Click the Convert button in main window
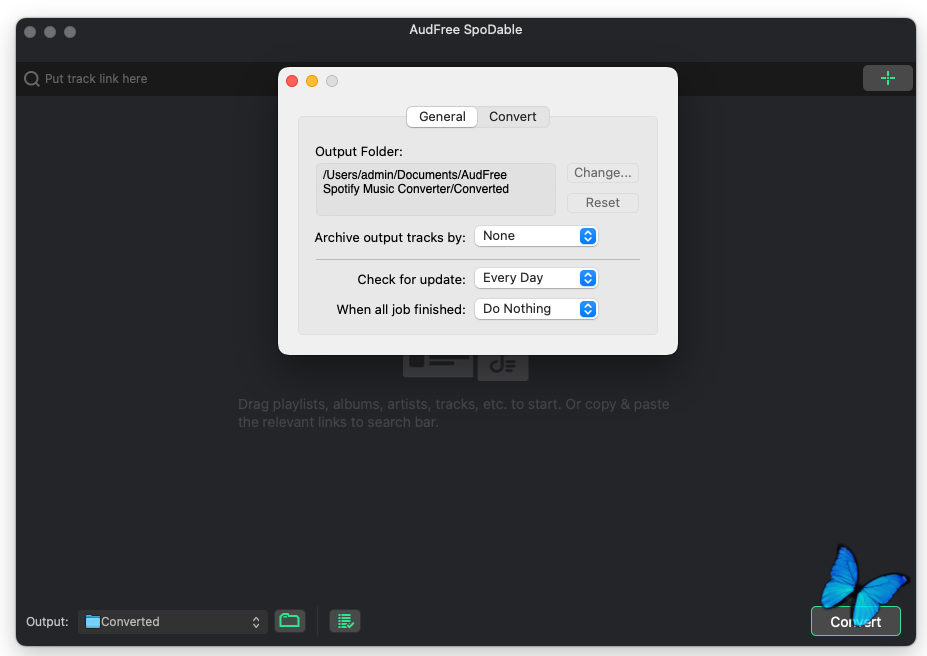The image size is (927, 656). click(x=855, y=622)
